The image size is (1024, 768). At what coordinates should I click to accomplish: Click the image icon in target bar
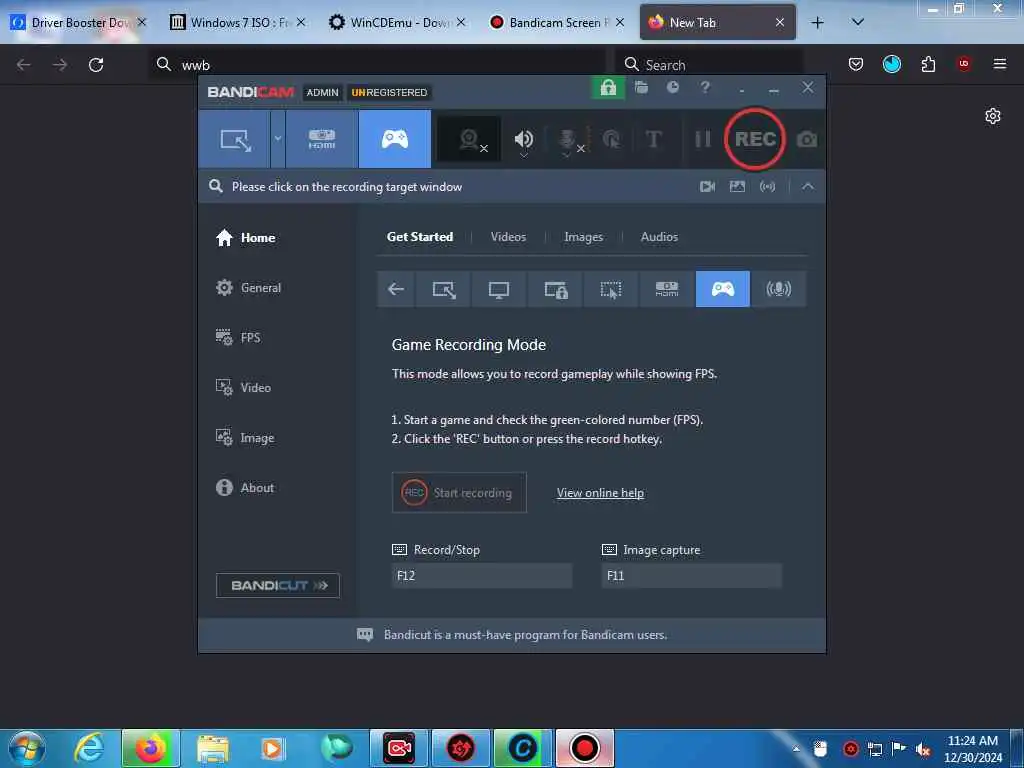pyautogui.click(x=737, y=187)
